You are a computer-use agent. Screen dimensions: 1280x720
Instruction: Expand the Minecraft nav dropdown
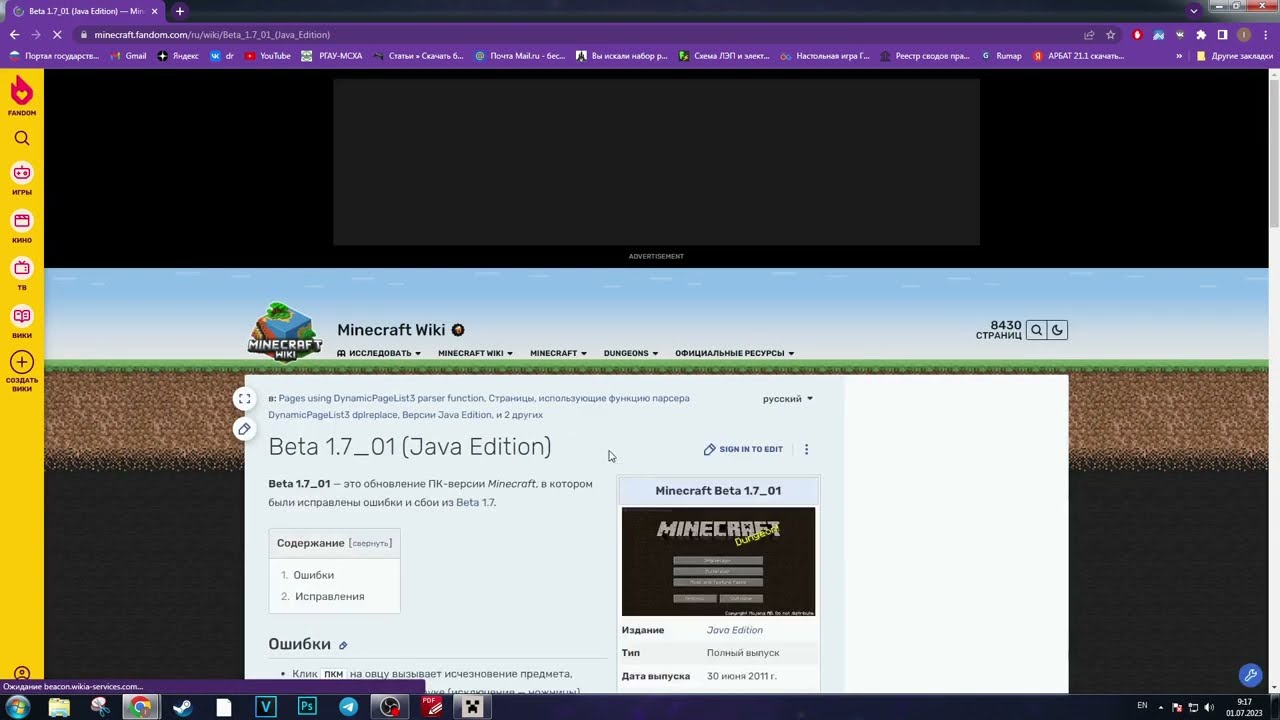coord(558,353)
